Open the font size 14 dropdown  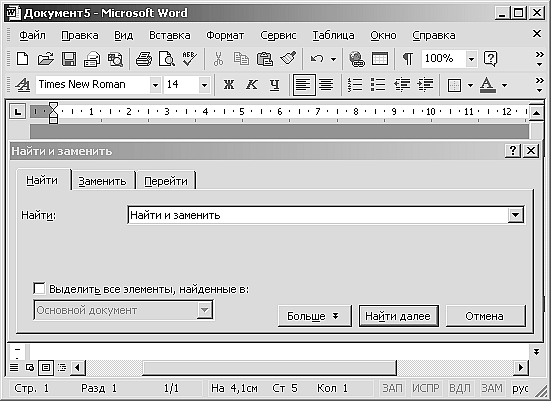(204, 85)
